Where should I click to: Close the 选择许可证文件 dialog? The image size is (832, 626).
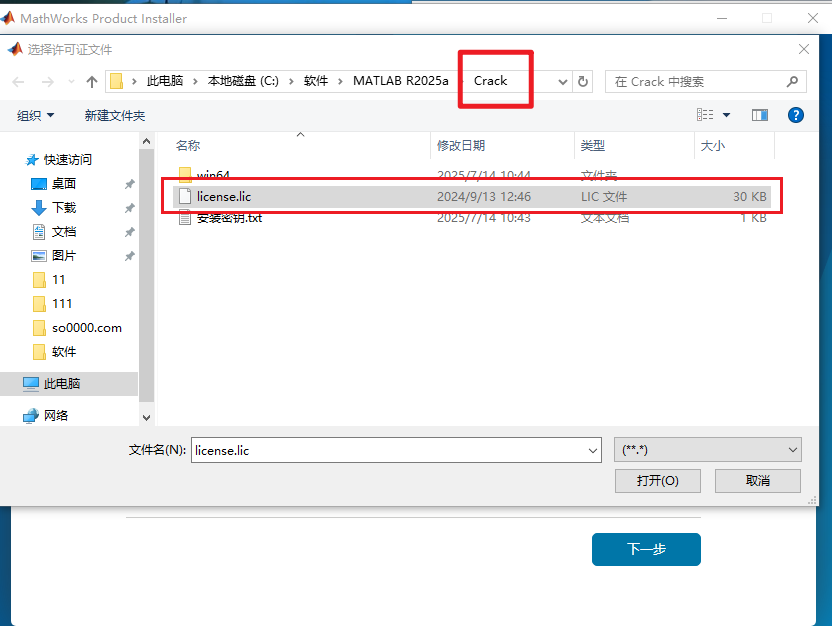pos(804,49)
